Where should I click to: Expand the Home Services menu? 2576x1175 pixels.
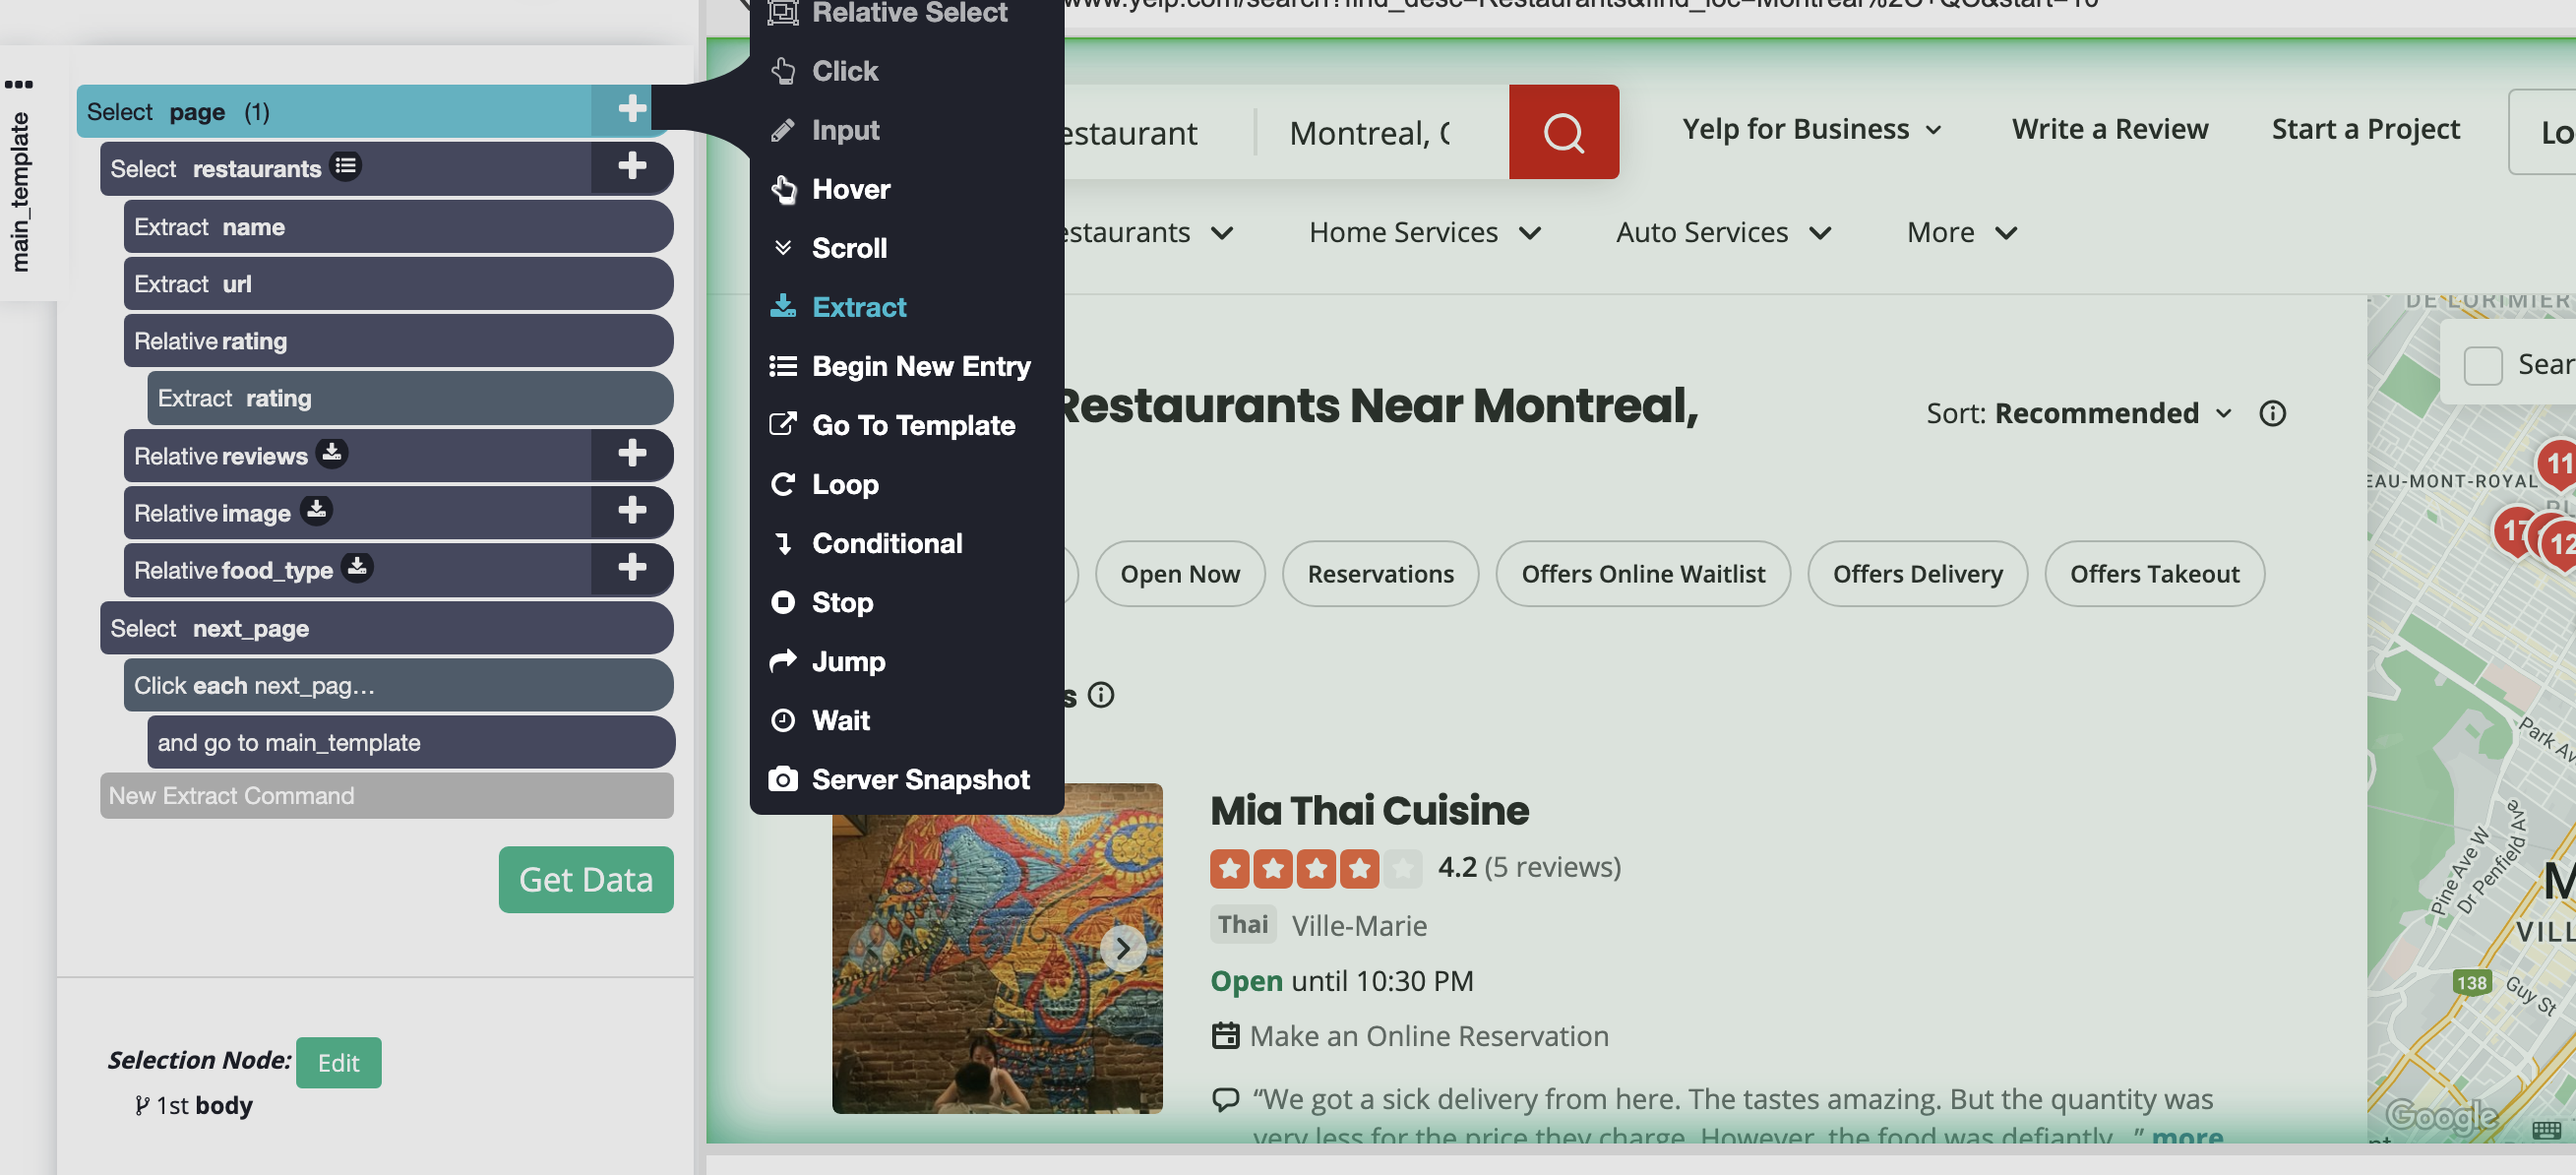tap(1424, 232)
